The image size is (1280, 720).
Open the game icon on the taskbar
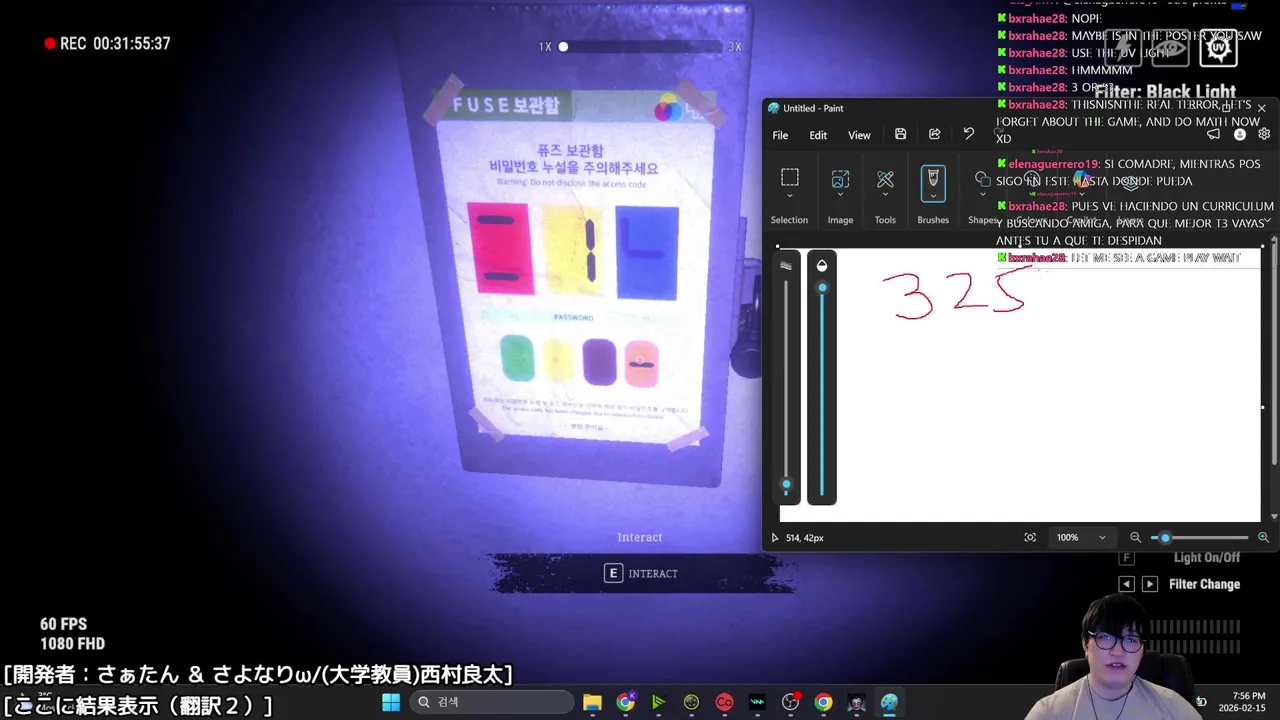pyautogui.click(x=856, y=702)
